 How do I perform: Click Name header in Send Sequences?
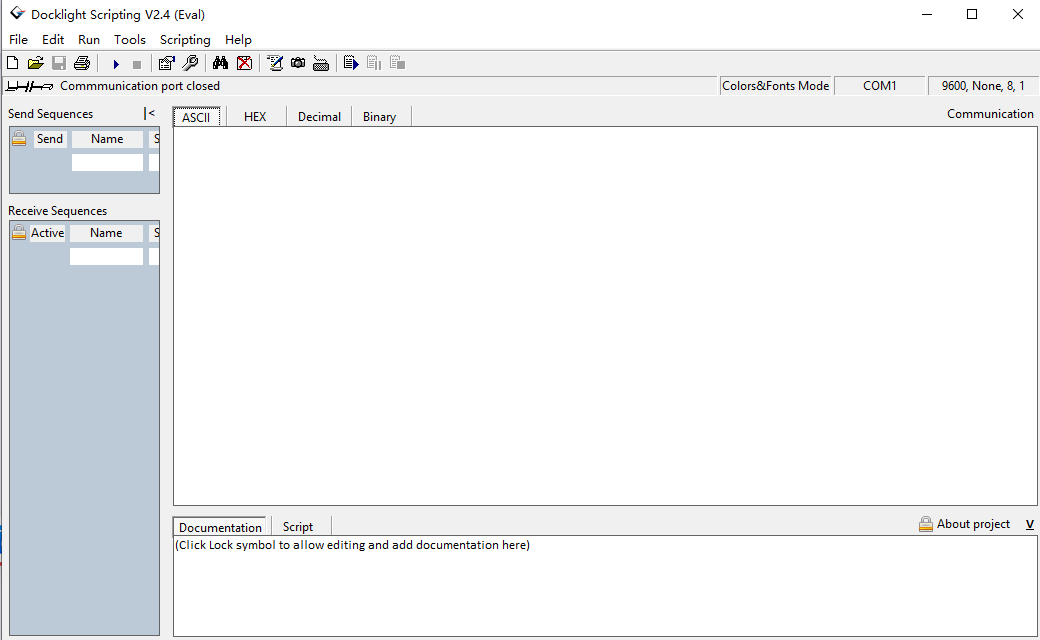click(107, 139)
